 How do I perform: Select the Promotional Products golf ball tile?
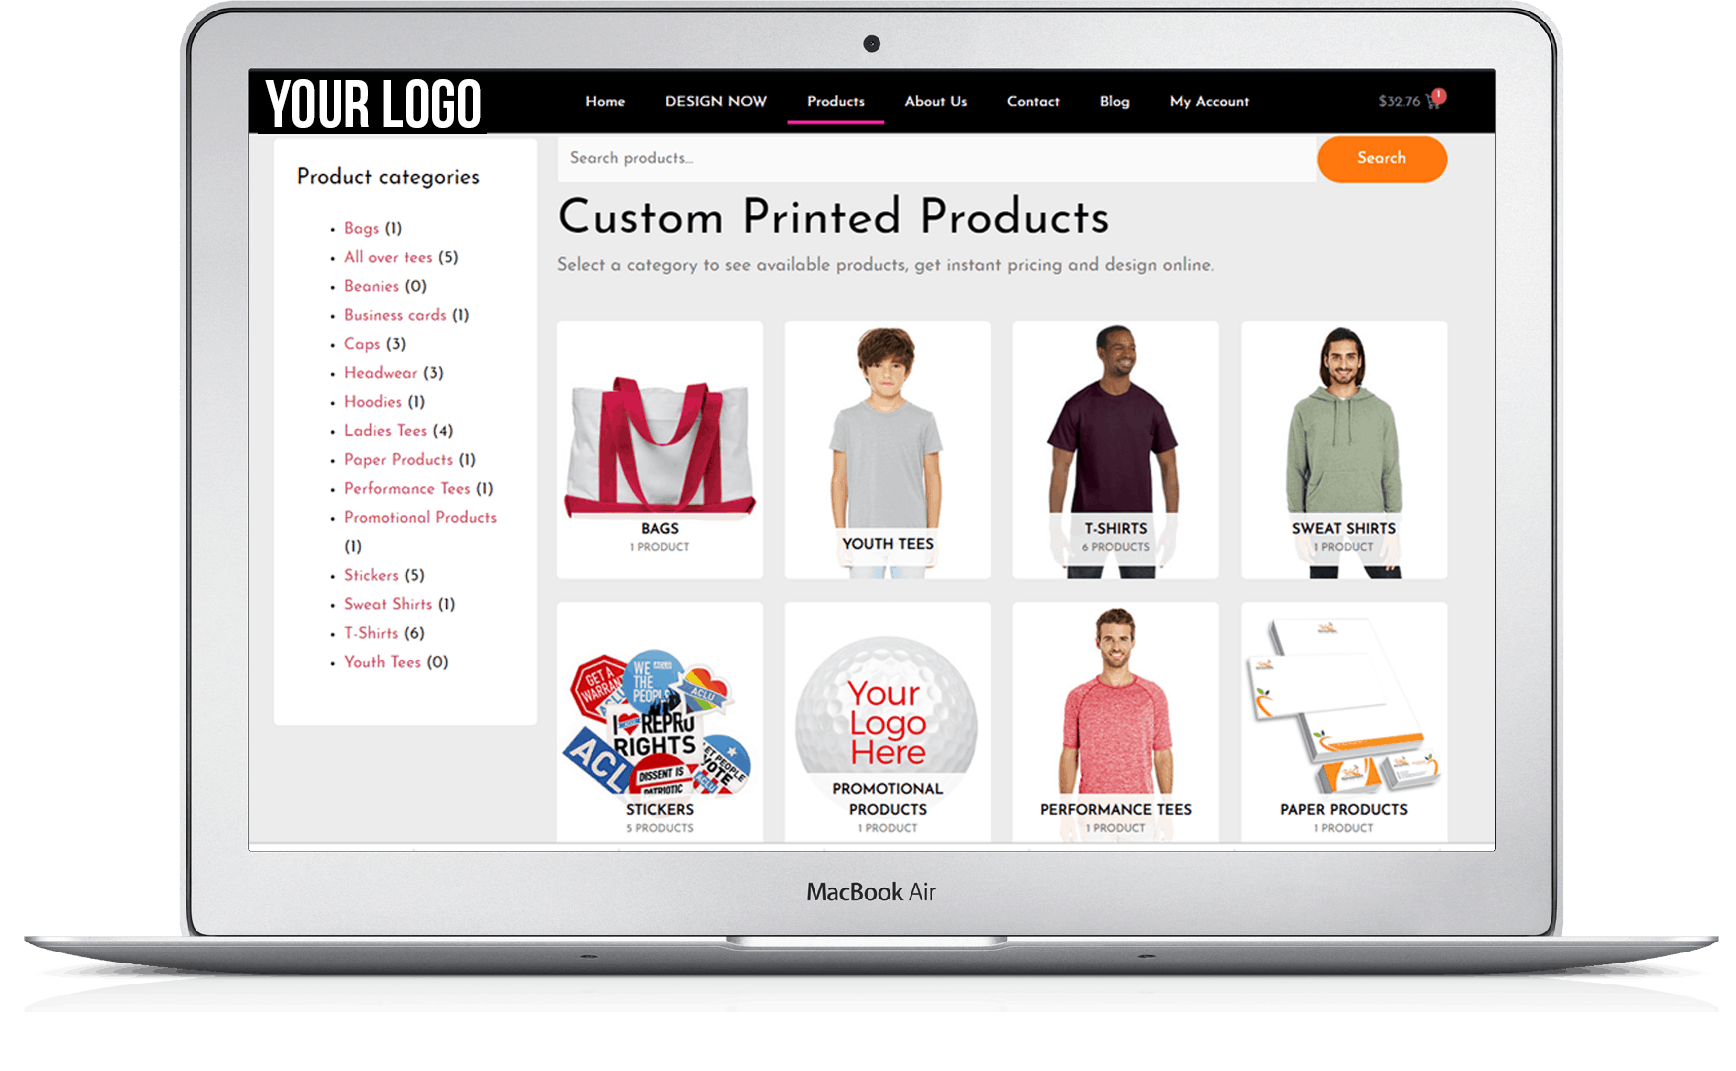click(x=888, y=722)
